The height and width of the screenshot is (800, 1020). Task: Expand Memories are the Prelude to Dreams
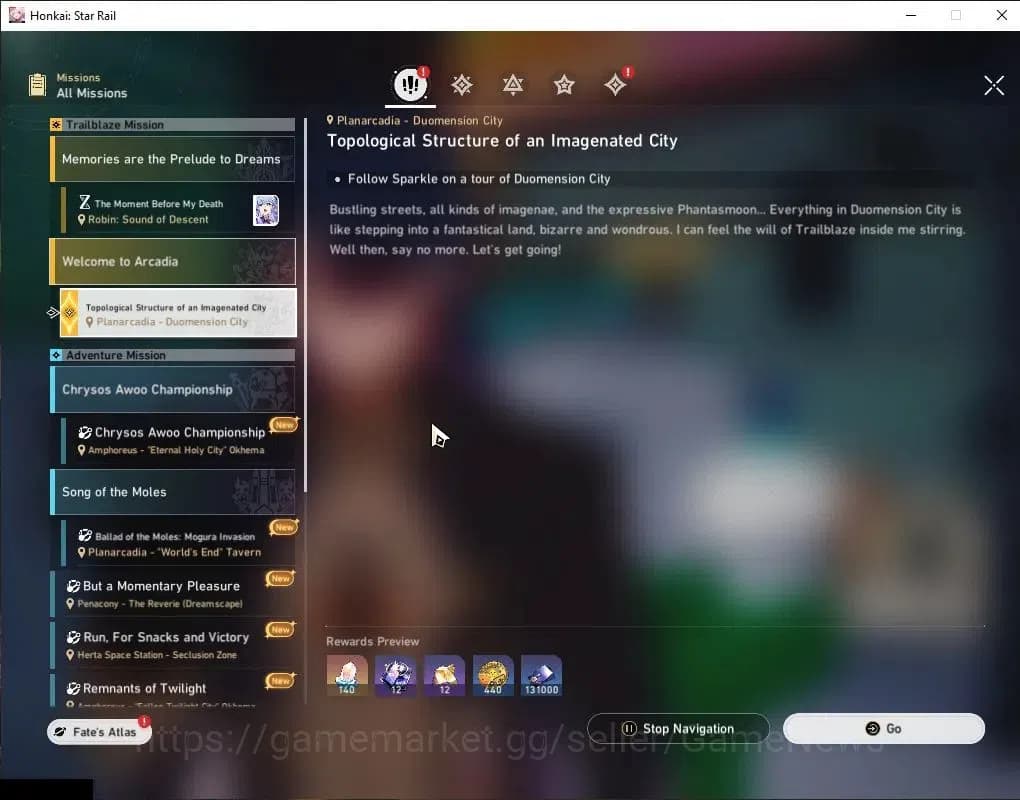click(x=172, y=159)
